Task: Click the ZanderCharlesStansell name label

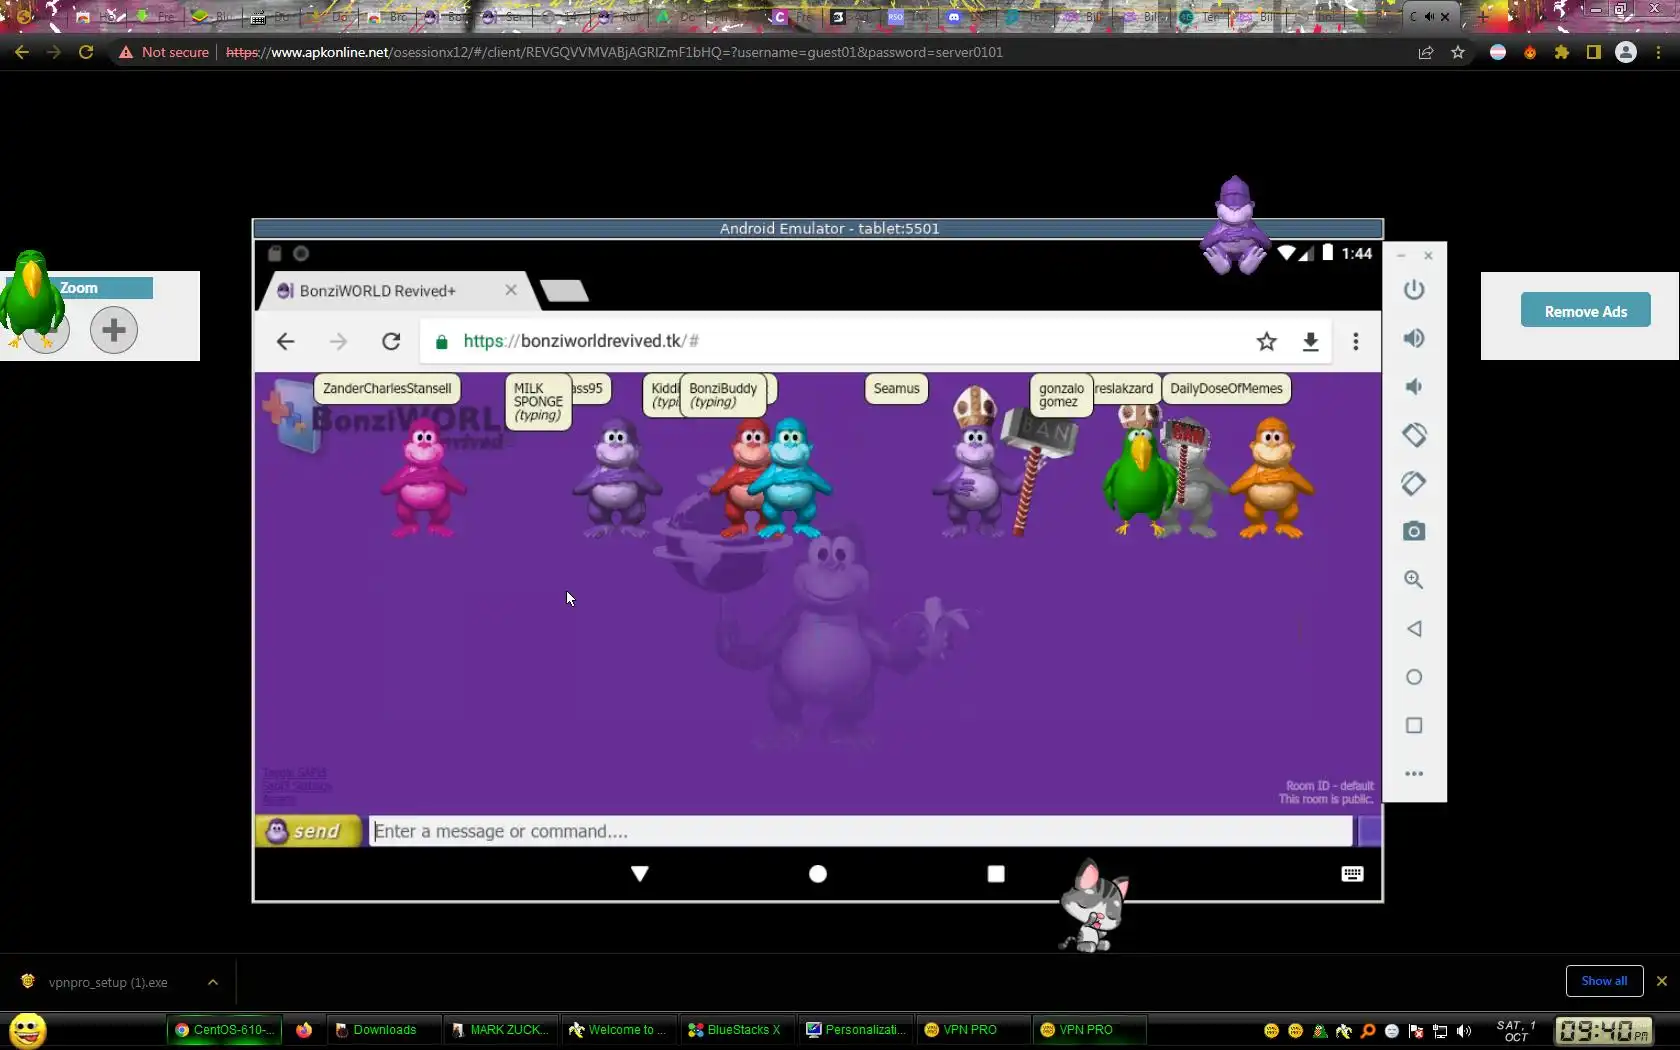Action: [x=387, y=389]
